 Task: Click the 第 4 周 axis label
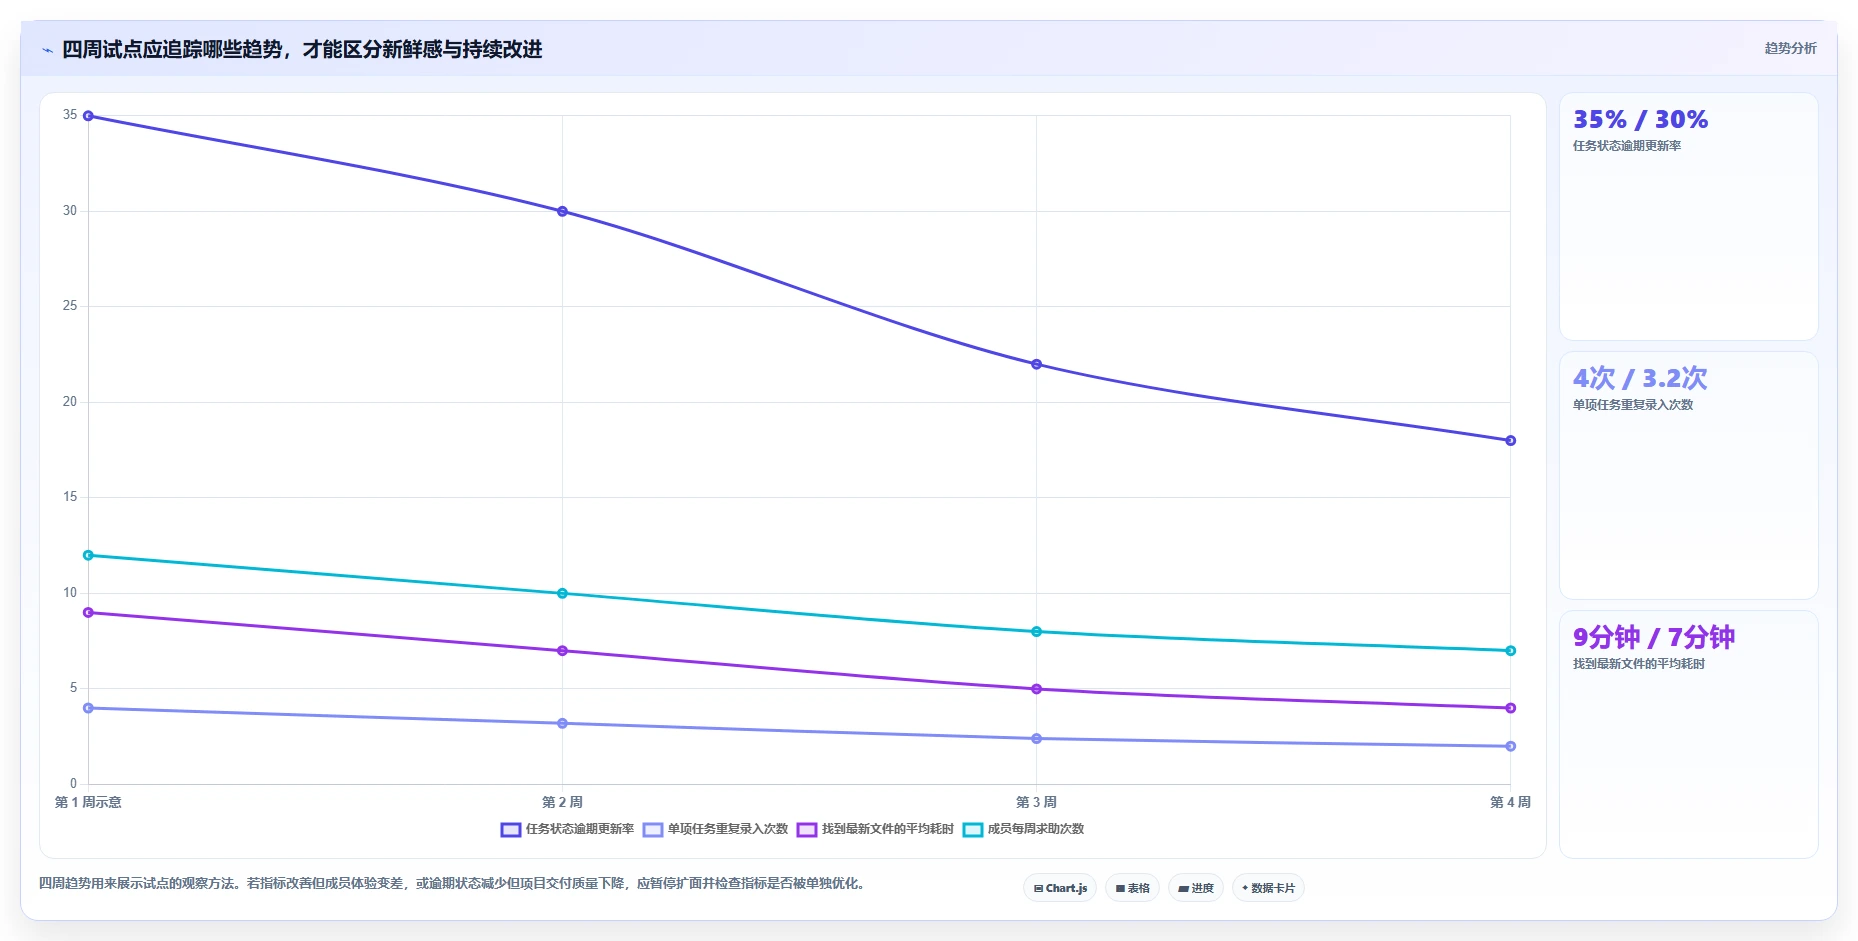pos(1510,802)
